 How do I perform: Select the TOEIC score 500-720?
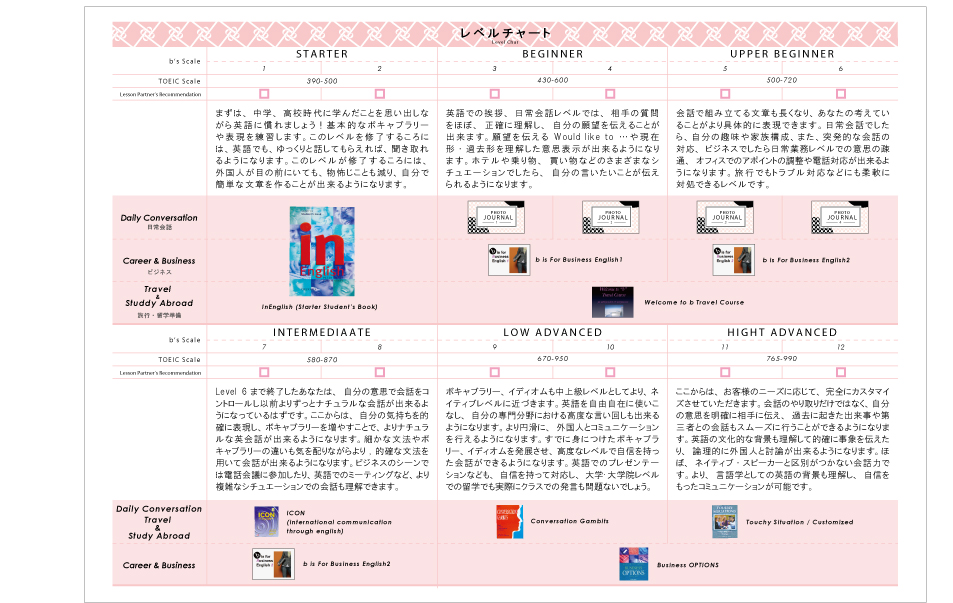(782, 80)
